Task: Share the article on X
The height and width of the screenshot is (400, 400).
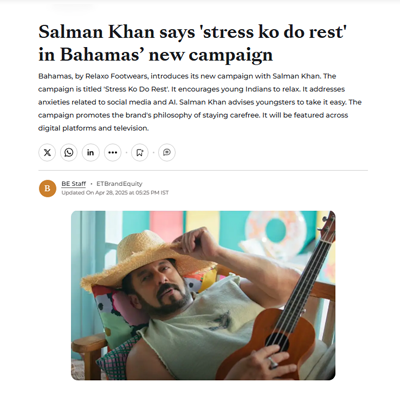Action: 47,153
